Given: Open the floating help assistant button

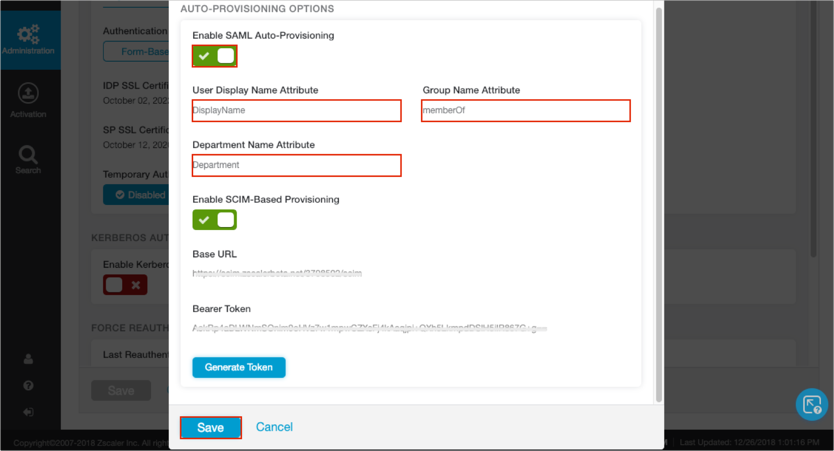Looking at the screenshot, I should (811, 404).
